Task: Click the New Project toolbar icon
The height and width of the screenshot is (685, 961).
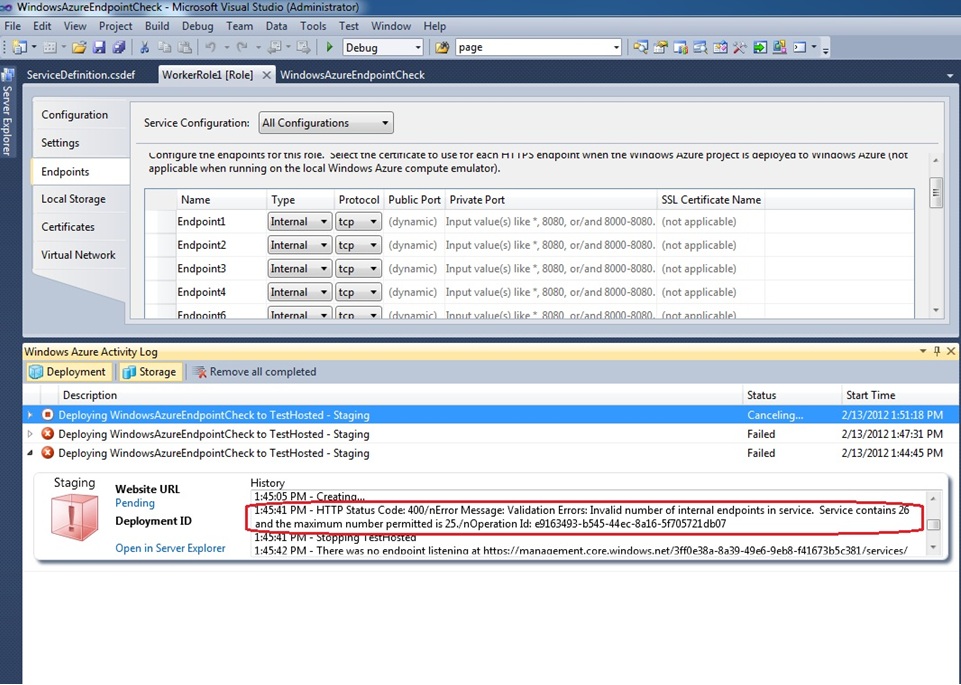Action: tap(20, 47)
